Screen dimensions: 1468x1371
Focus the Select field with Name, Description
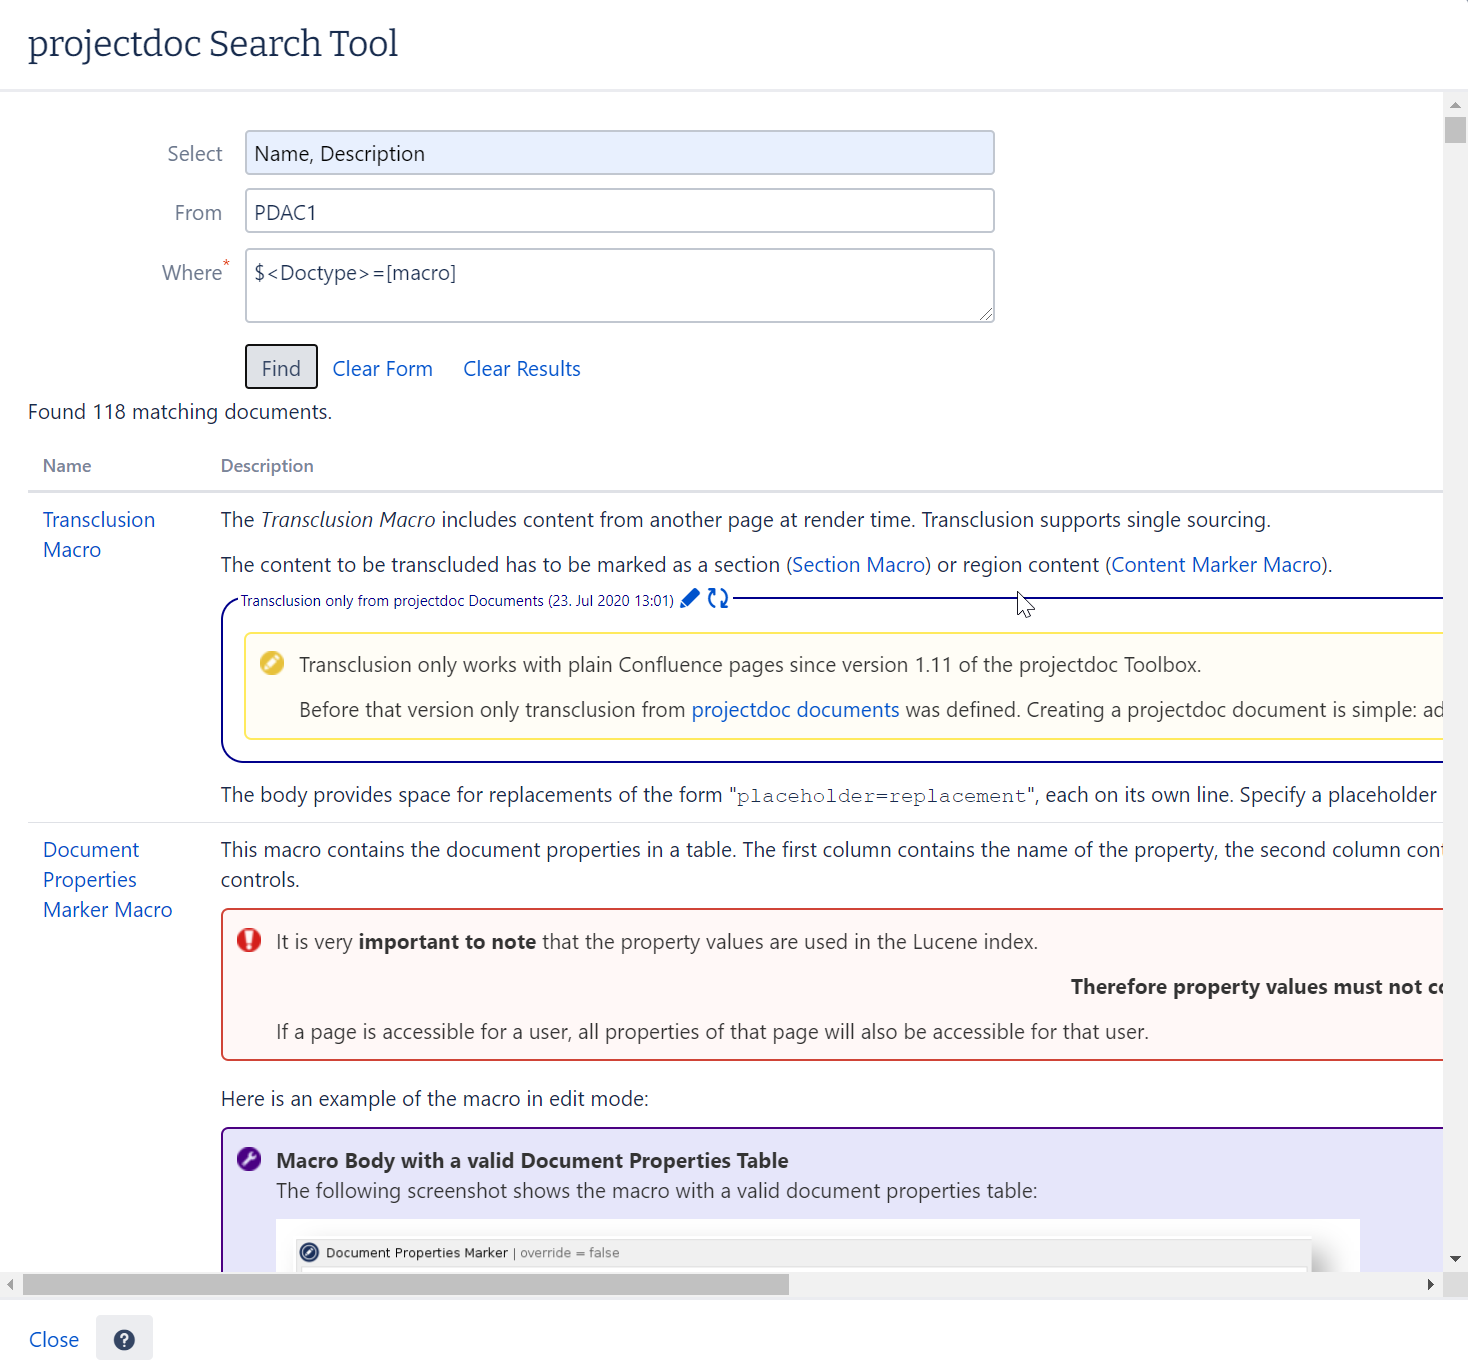click(619, 153)
